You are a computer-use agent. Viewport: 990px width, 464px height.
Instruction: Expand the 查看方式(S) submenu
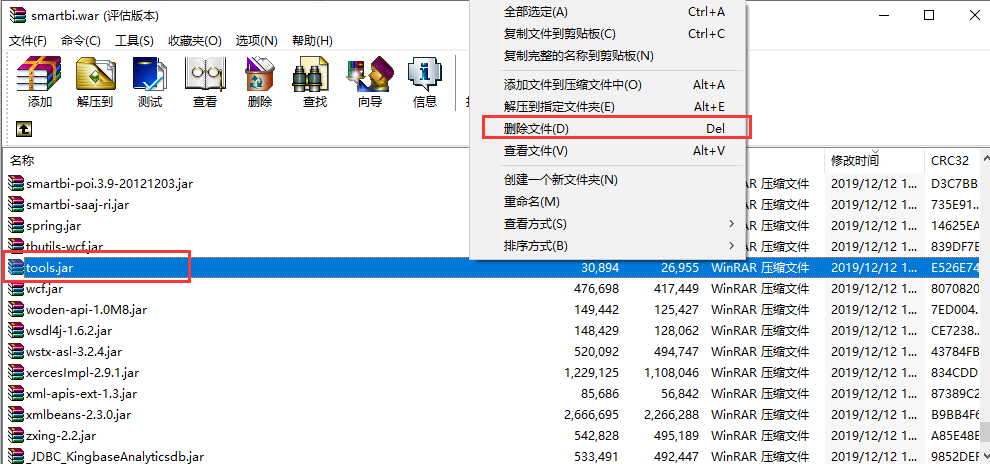[x=609, y=223]
